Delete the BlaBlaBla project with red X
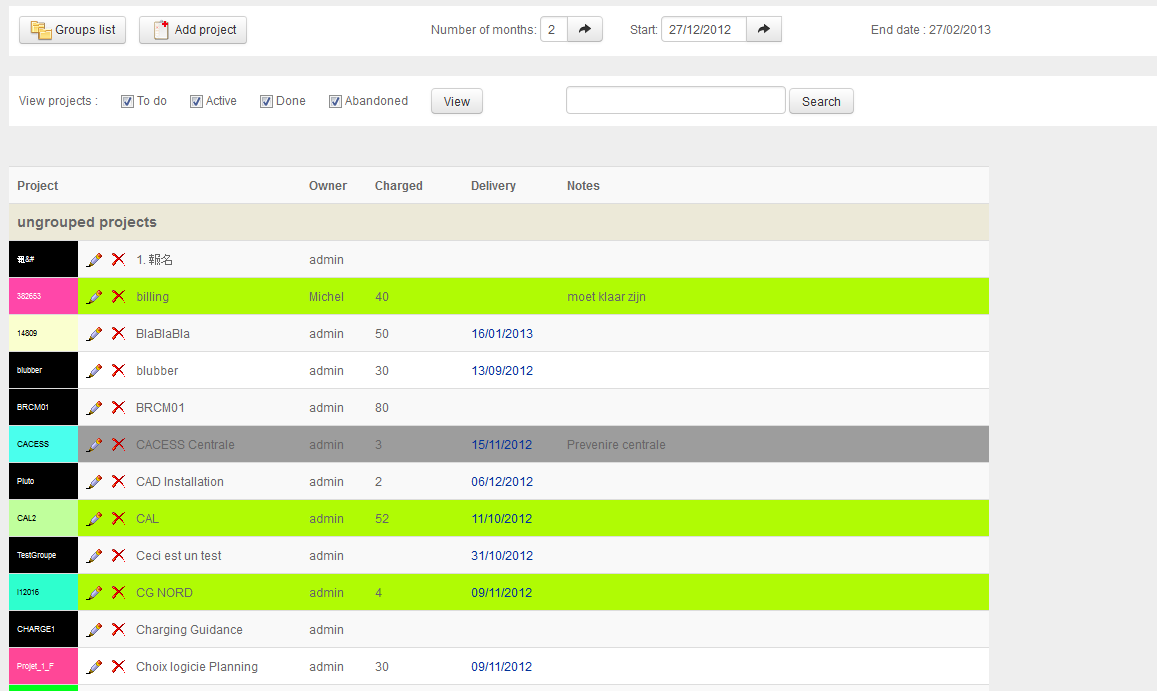1157x691 pixels. pos(118,334)
